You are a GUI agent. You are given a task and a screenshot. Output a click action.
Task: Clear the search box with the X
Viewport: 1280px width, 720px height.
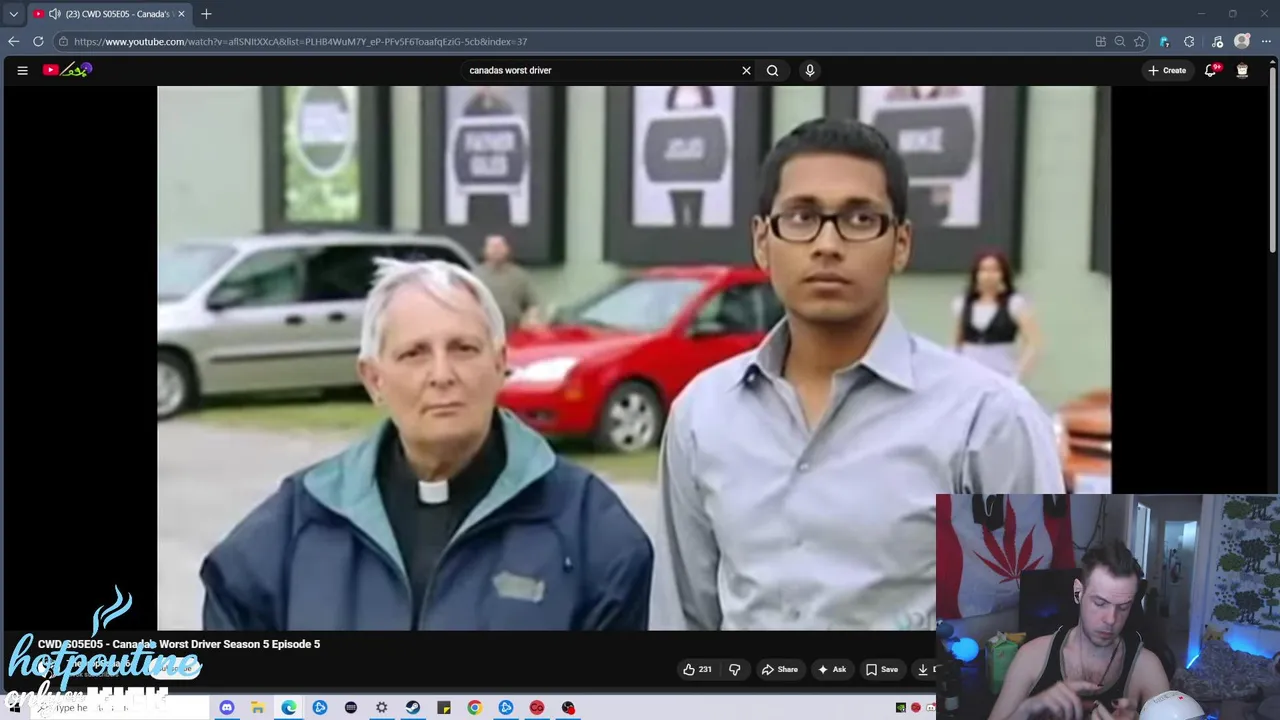point(746,70)
